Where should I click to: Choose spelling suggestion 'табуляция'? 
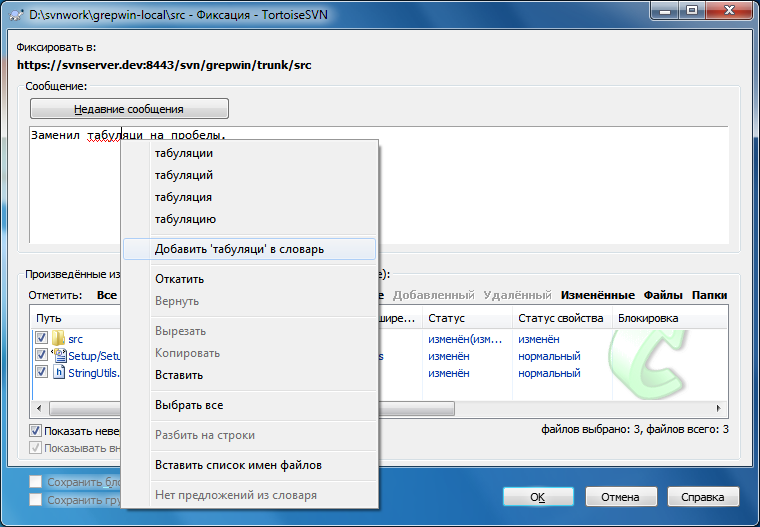click(x=250, y=197)
